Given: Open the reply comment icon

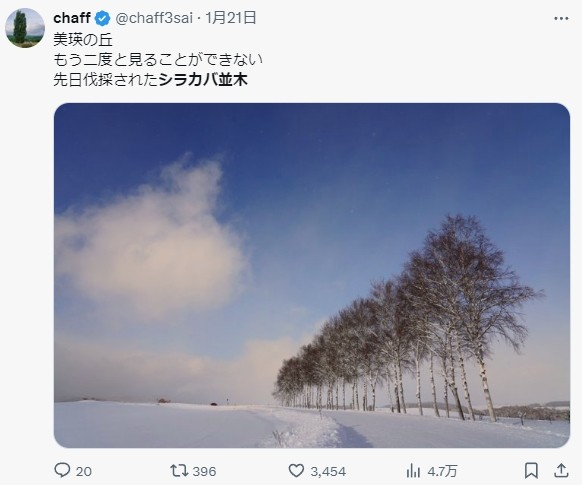Looking at the screenshot, I should (x=62, y=470).
